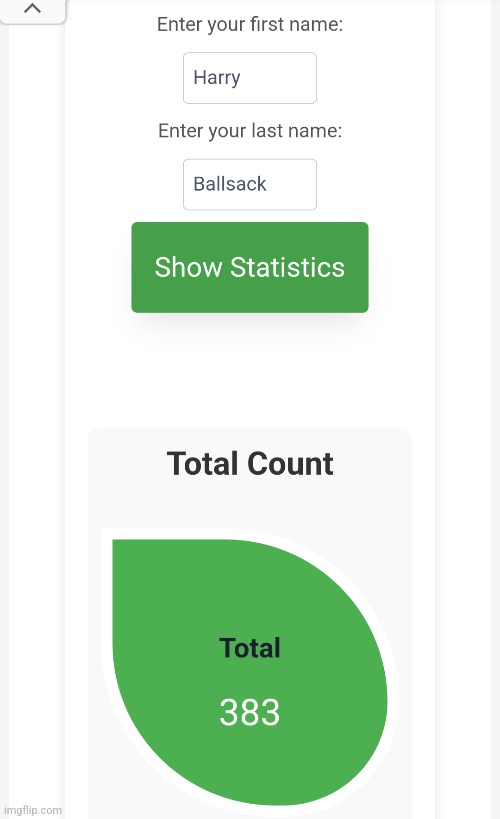Open the imgflip.com watermark link
Screen dimensions: 500x819
[x=32, y=810]
